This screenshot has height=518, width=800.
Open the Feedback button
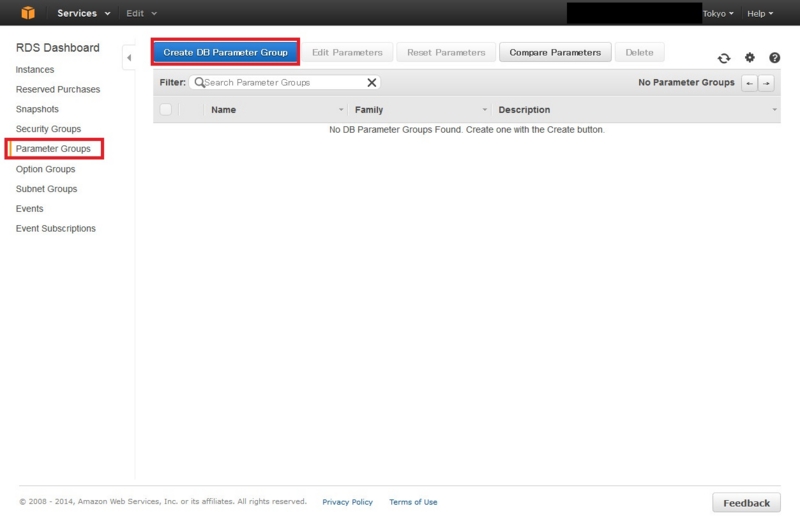click(746, 503)
